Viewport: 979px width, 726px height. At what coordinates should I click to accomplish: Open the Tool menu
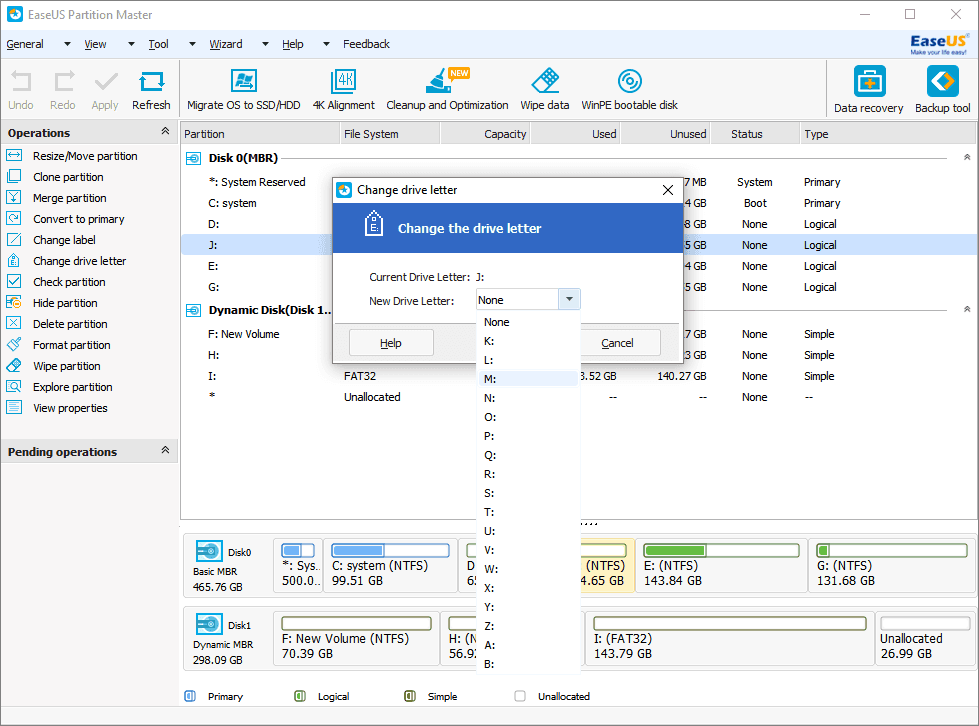point(159,44)
